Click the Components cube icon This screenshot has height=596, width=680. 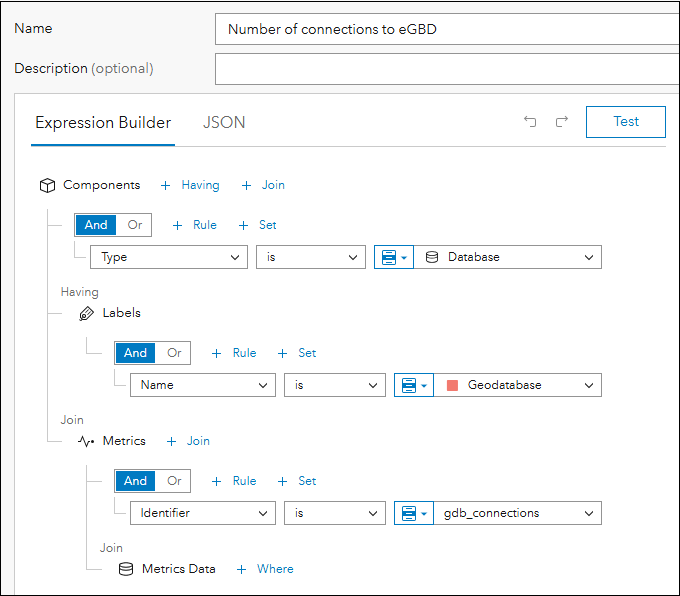pos(46,185)
